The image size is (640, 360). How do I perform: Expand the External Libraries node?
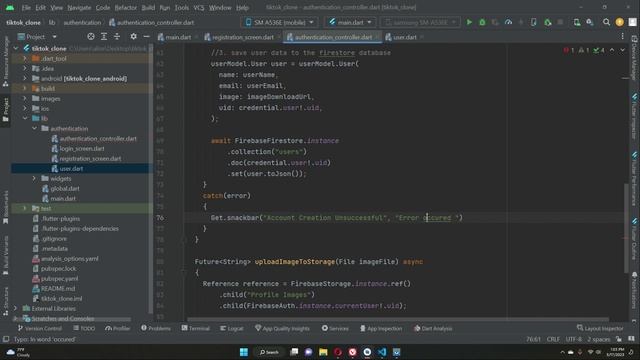tap(15, 309)
